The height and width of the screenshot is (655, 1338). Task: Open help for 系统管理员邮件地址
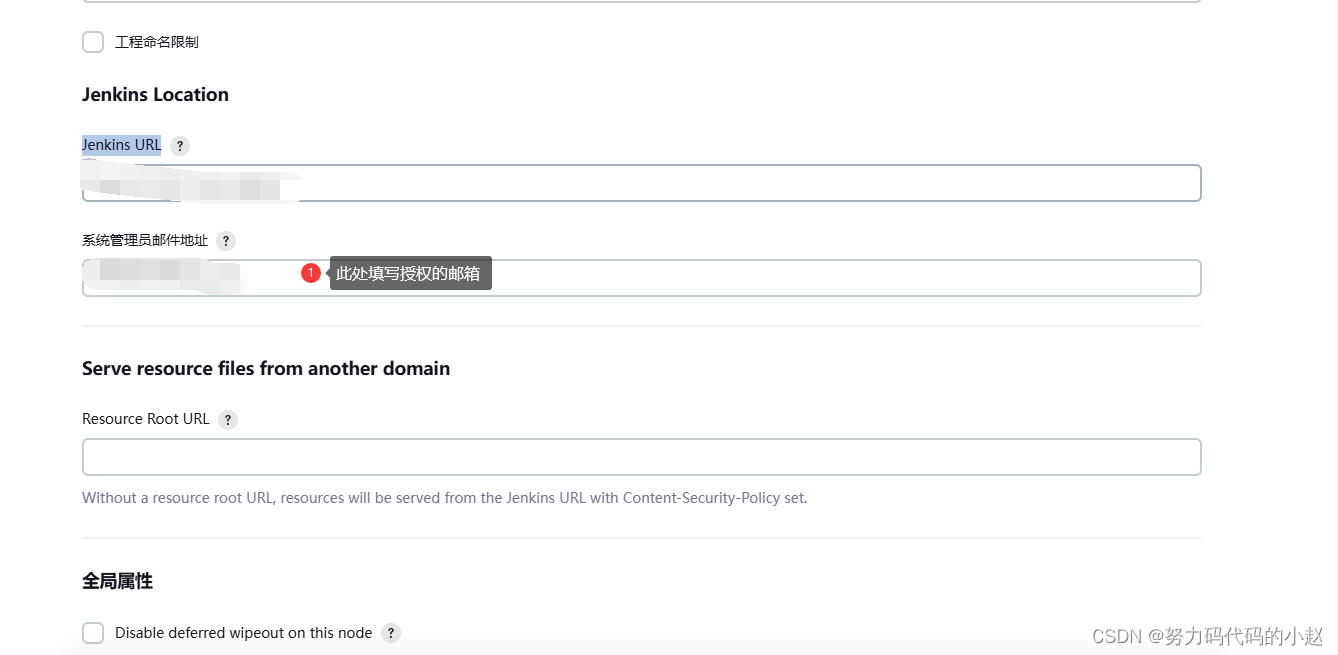[x=226, y=241]
